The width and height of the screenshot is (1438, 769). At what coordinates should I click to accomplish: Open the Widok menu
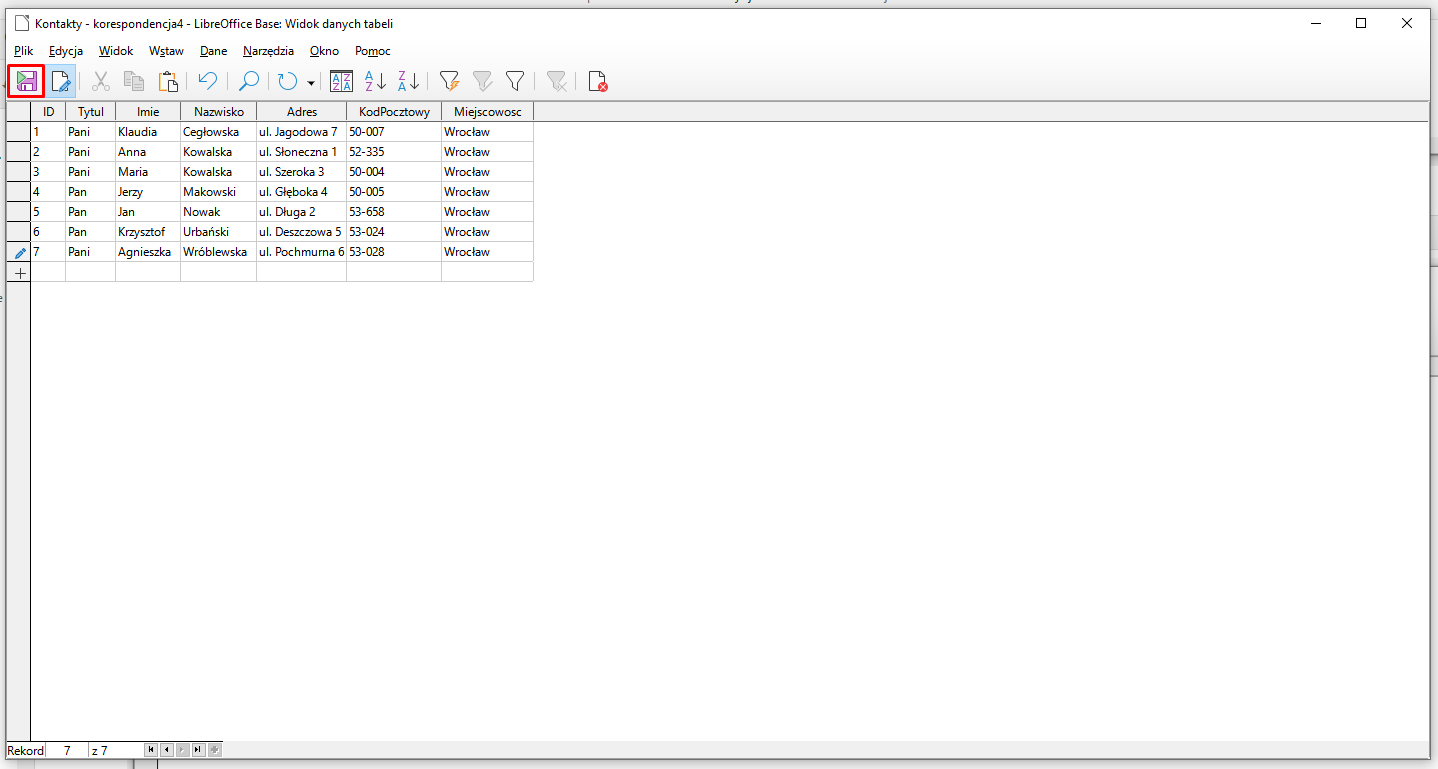pyautogui.click(x=116, y=51)
